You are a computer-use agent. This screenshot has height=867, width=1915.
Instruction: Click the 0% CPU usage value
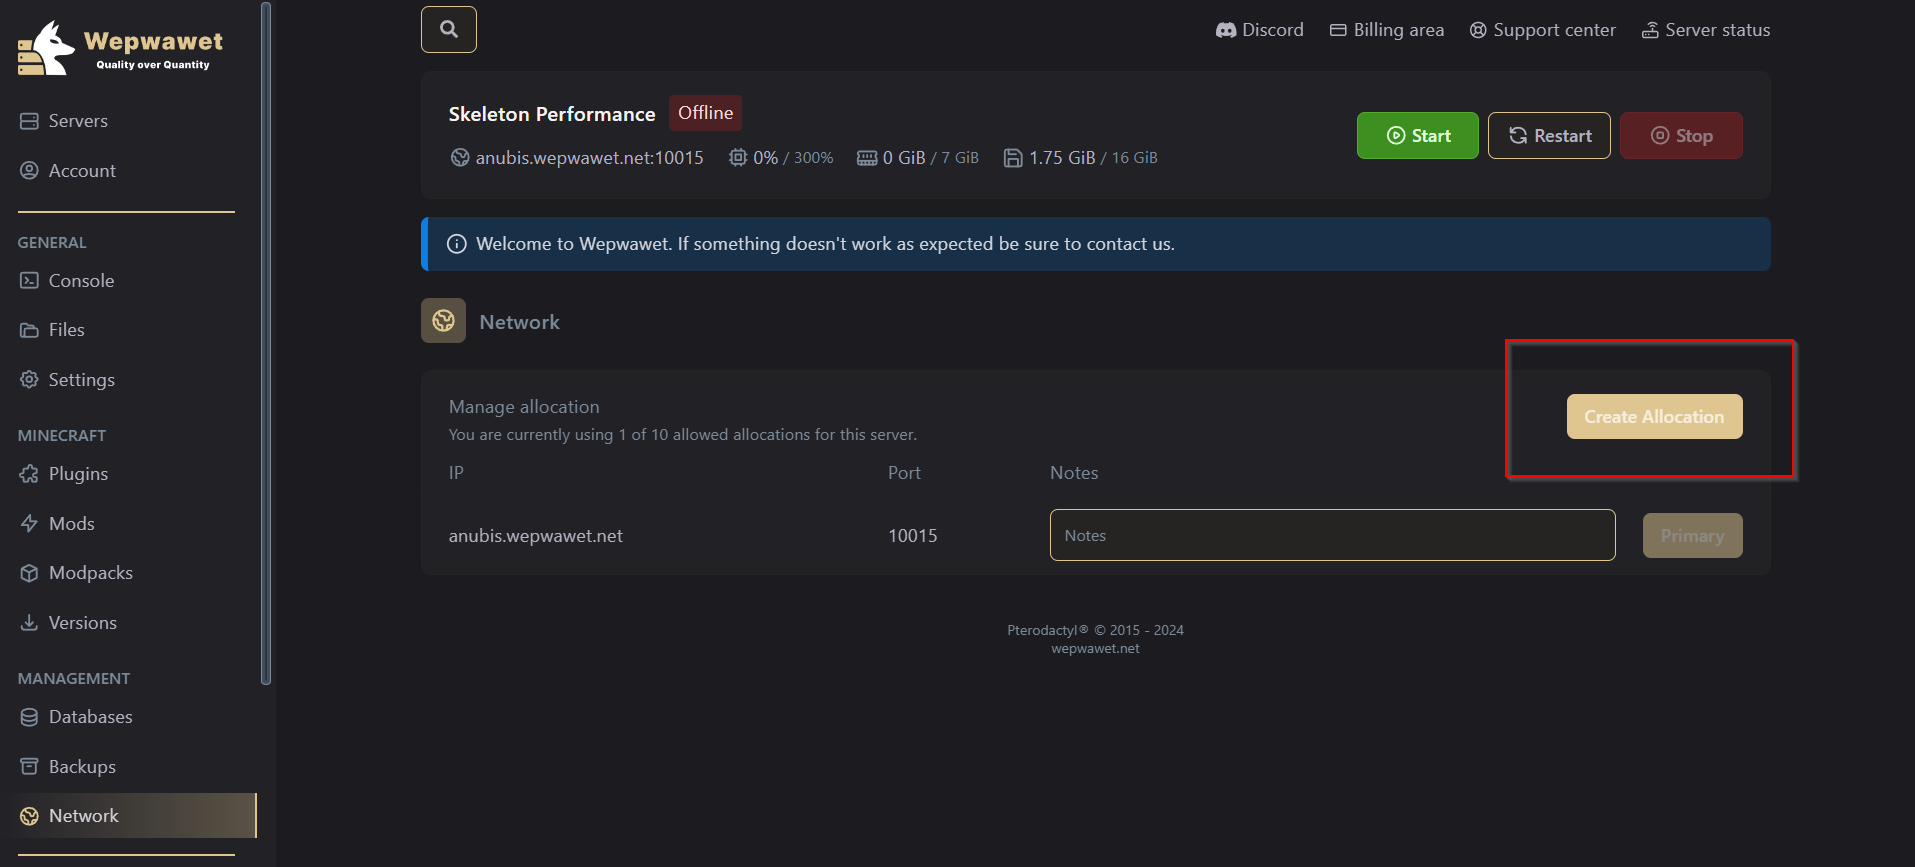click(x=765, y=158)
